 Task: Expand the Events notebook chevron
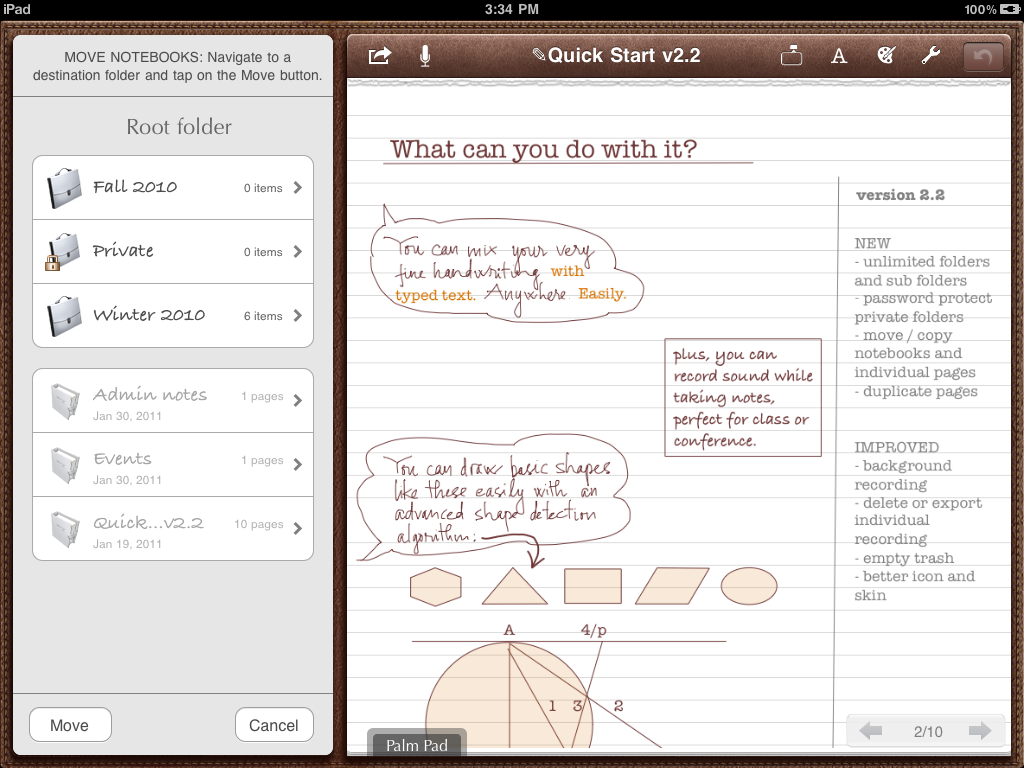pyautogui.click(x=297, y=465)
